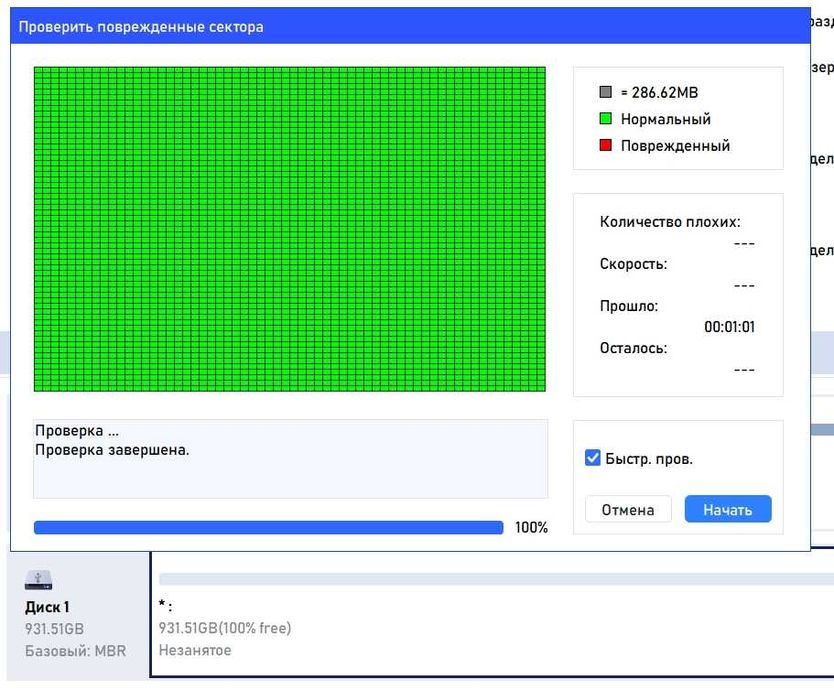Click the scan log text area
This screenshot has height=699, width=834.
point(290,459)
